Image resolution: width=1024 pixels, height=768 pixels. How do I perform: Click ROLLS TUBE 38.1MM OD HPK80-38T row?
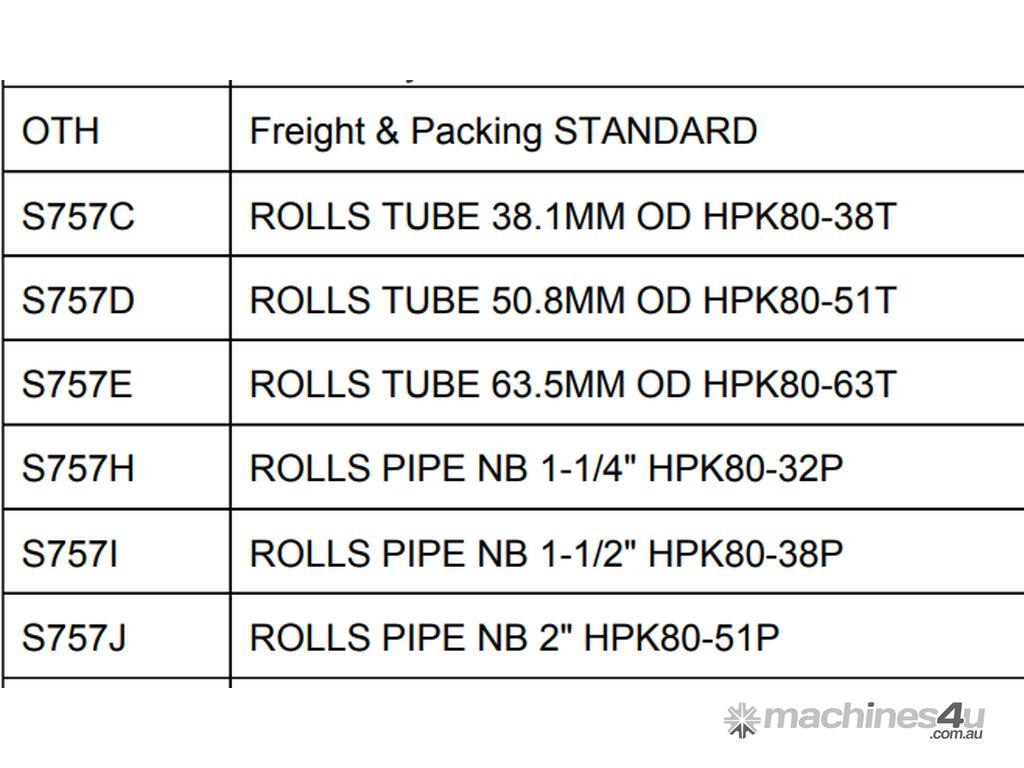[572, 216]
